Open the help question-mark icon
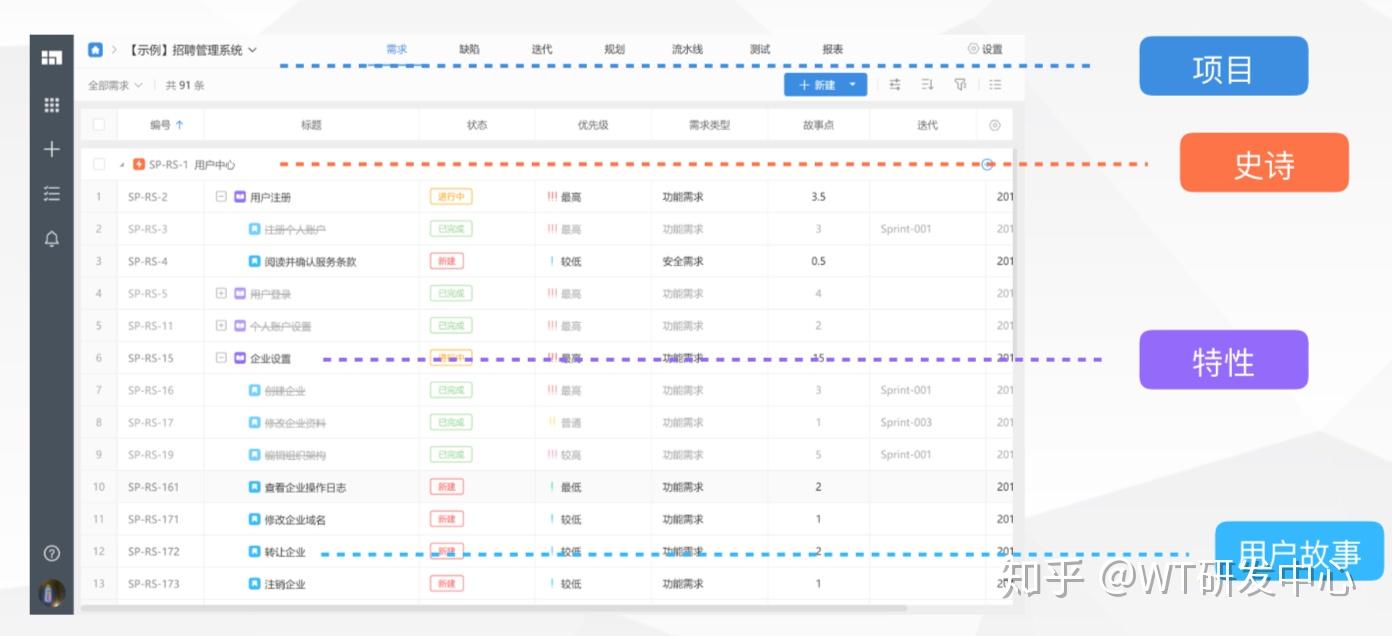 (x=52, y=553)
